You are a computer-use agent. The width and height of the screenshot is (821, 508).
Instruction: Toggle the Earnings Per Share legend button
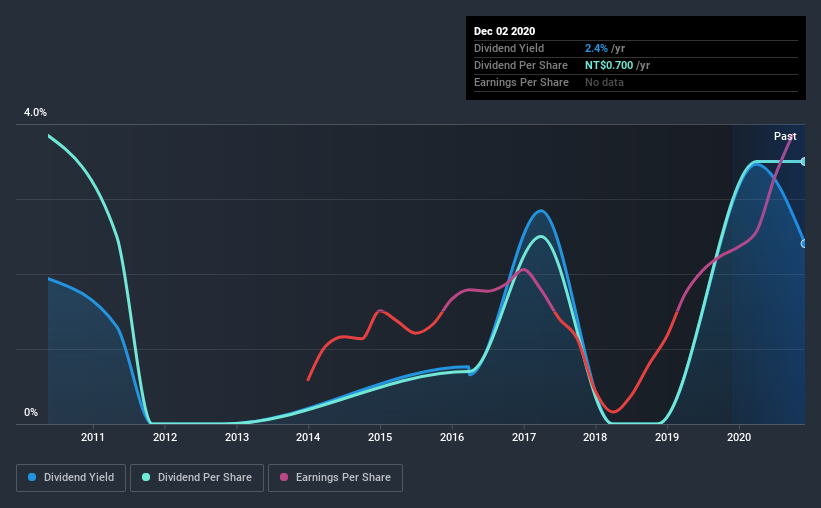(x=336, y=478)
